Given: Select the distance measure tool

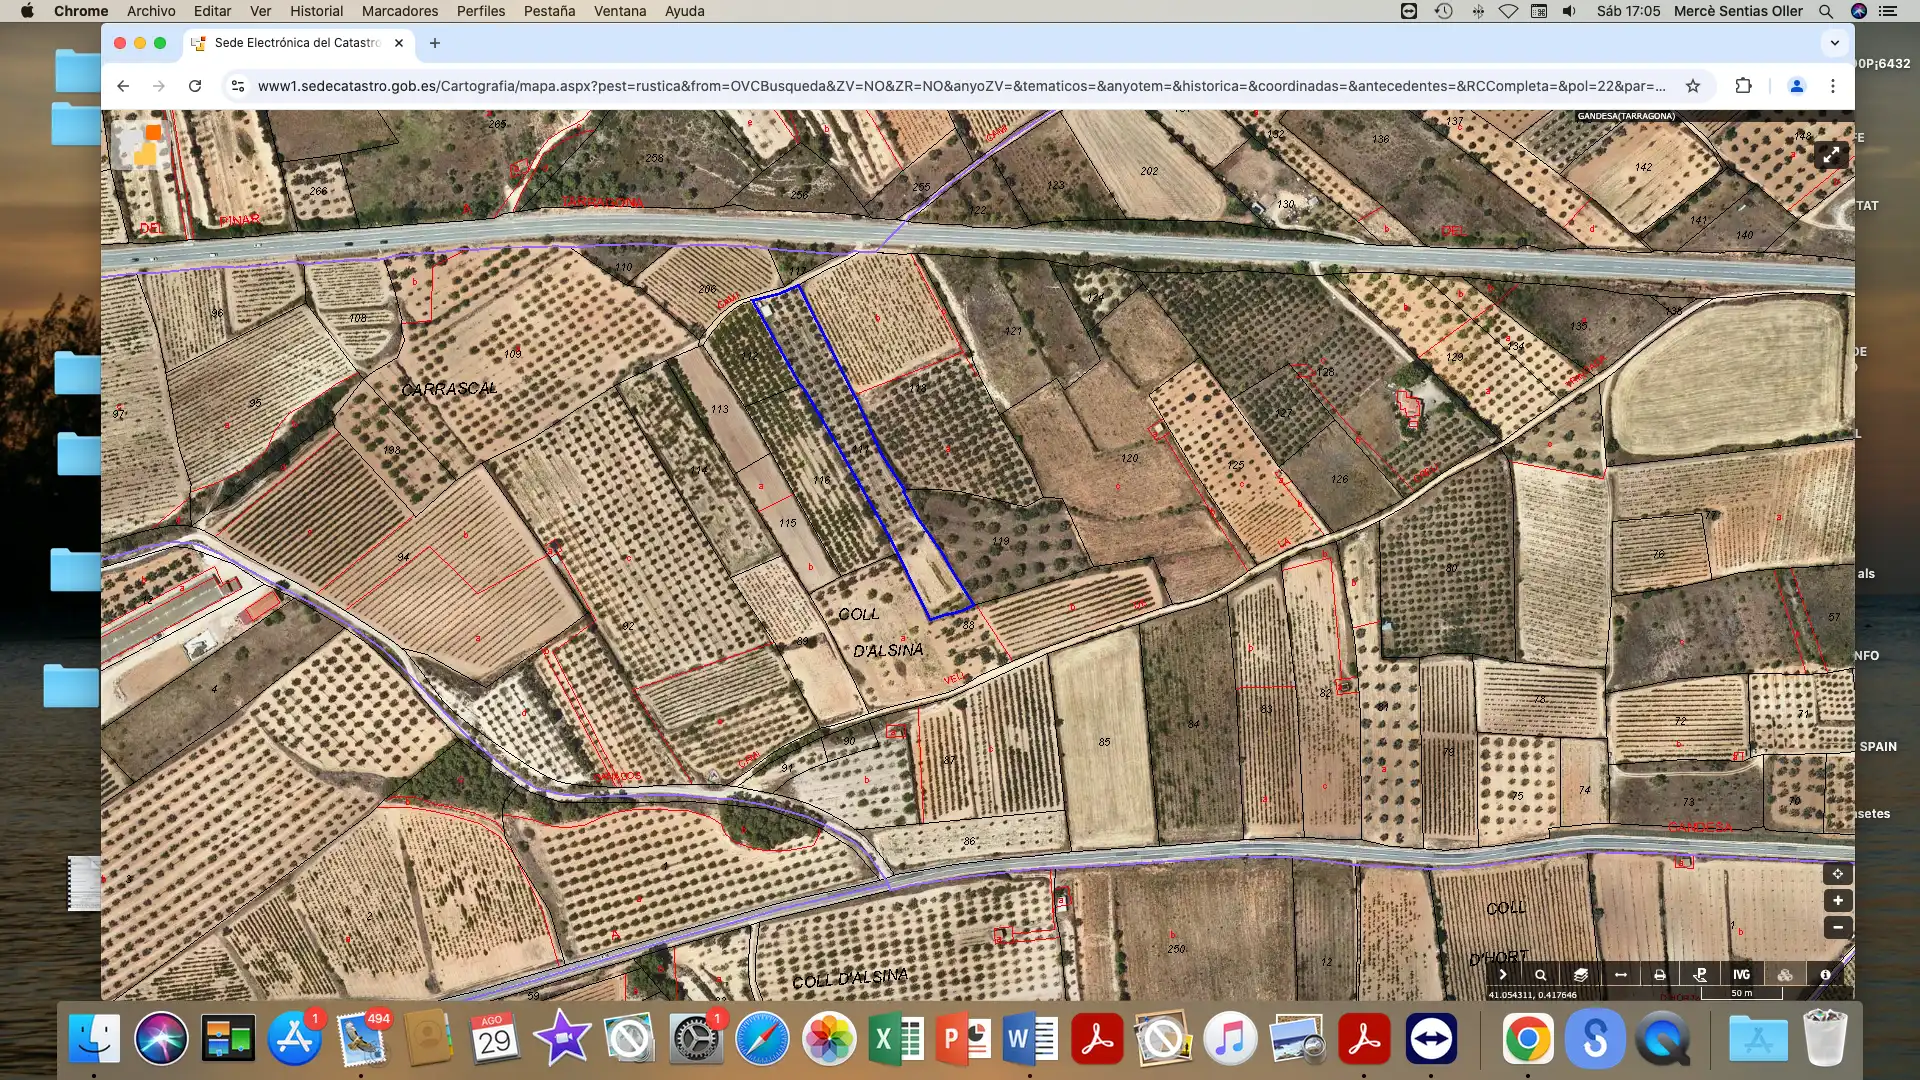Looking at the screenshot, I should (1621, 975).
